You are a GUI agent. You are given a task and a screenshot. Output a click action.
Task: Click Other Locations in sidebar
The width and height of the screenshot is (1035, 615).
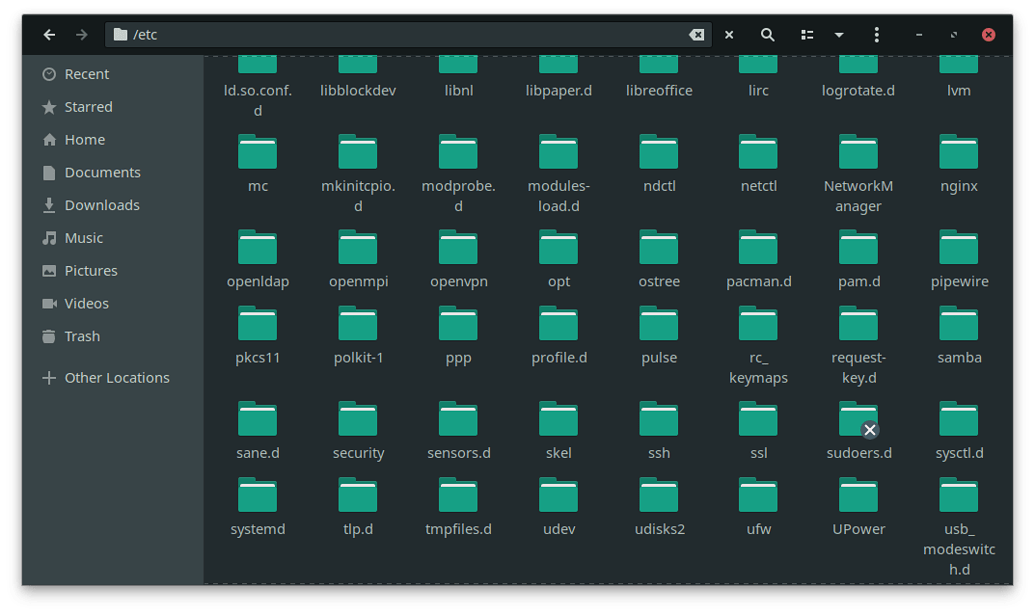point(116,378)
